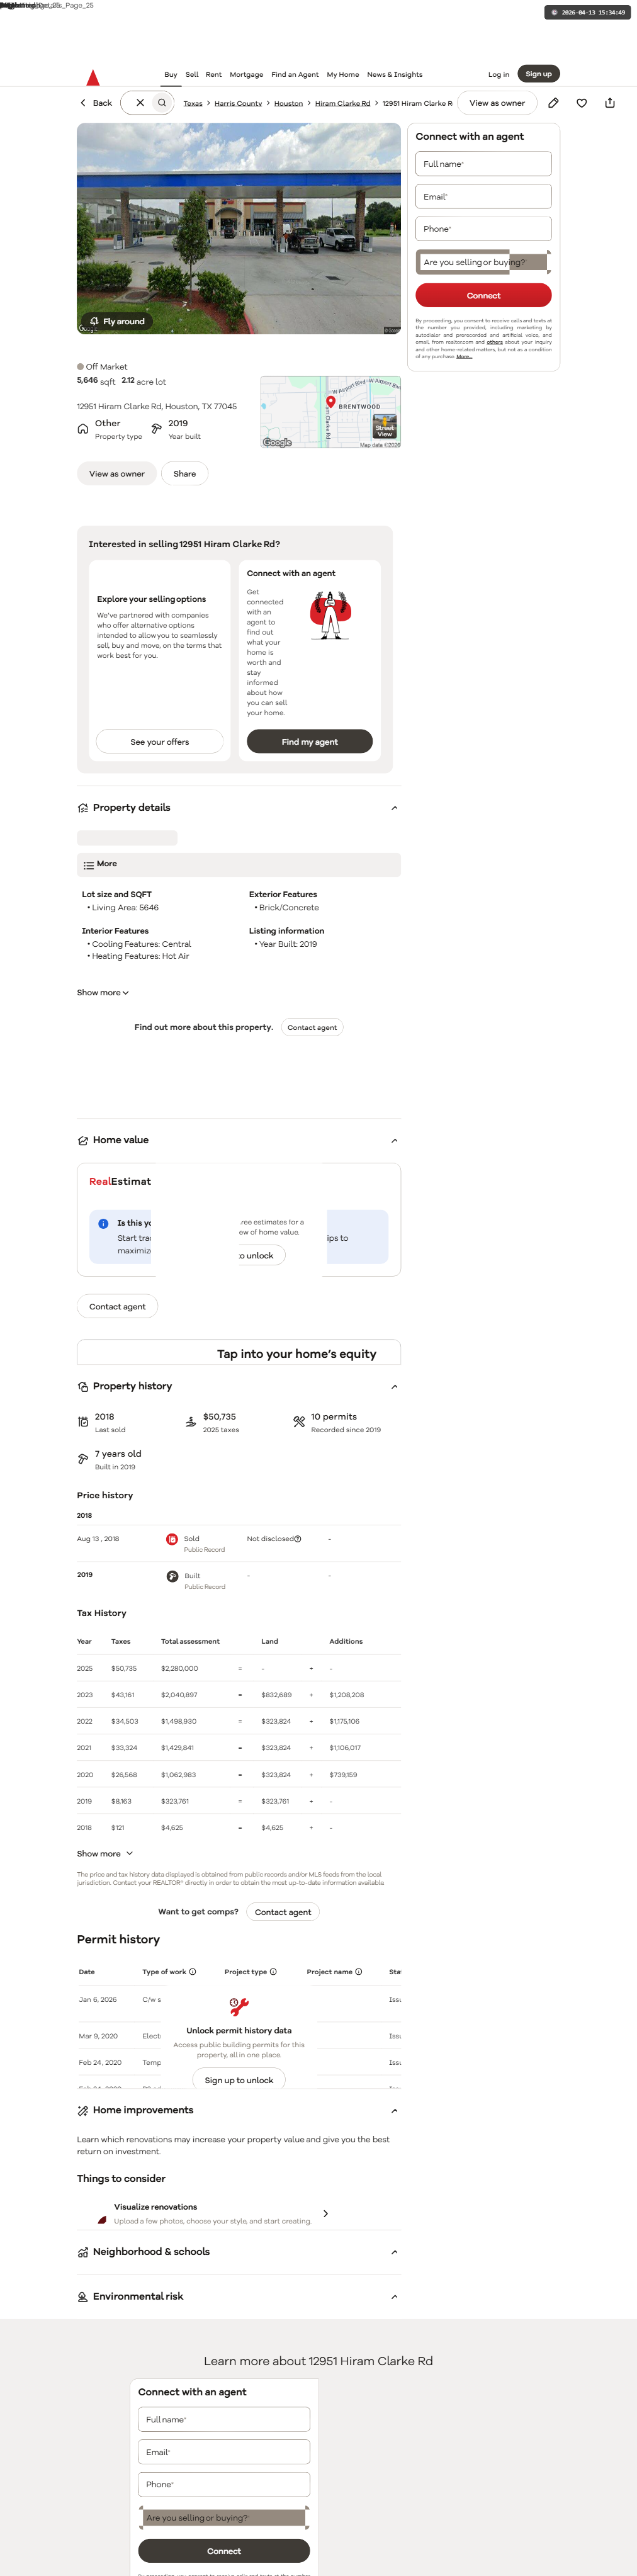The image size is (637, 2576).
Task: Open Houston breadcrumb link
Action: [x=289, y=103]
